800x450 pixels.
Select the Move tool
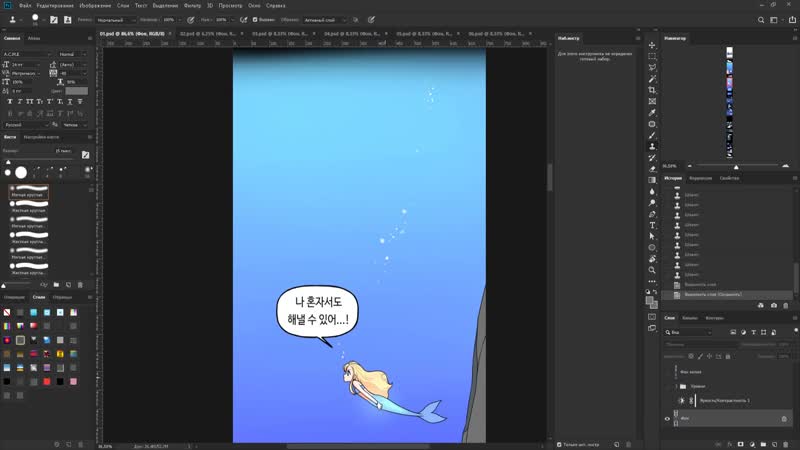[652, 45]
